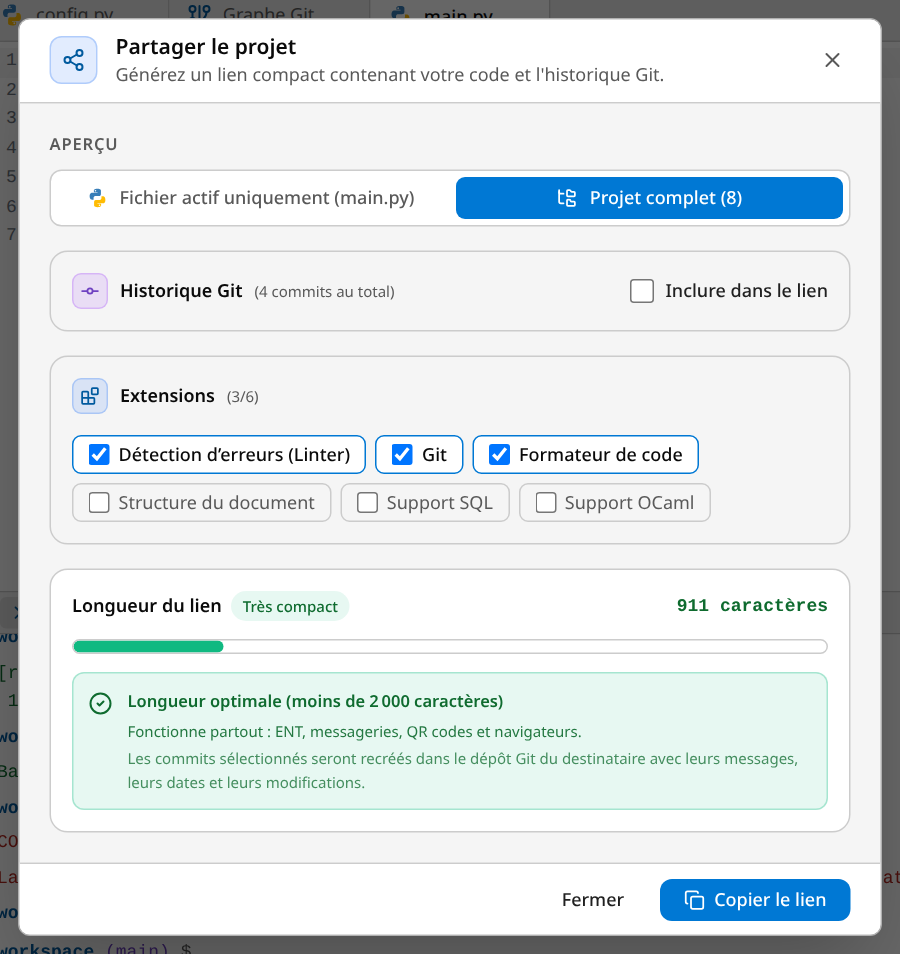The height and width of the screenshot is (954, 900).
Task: Click the link length progress bar
Action: tap(450, 646)
